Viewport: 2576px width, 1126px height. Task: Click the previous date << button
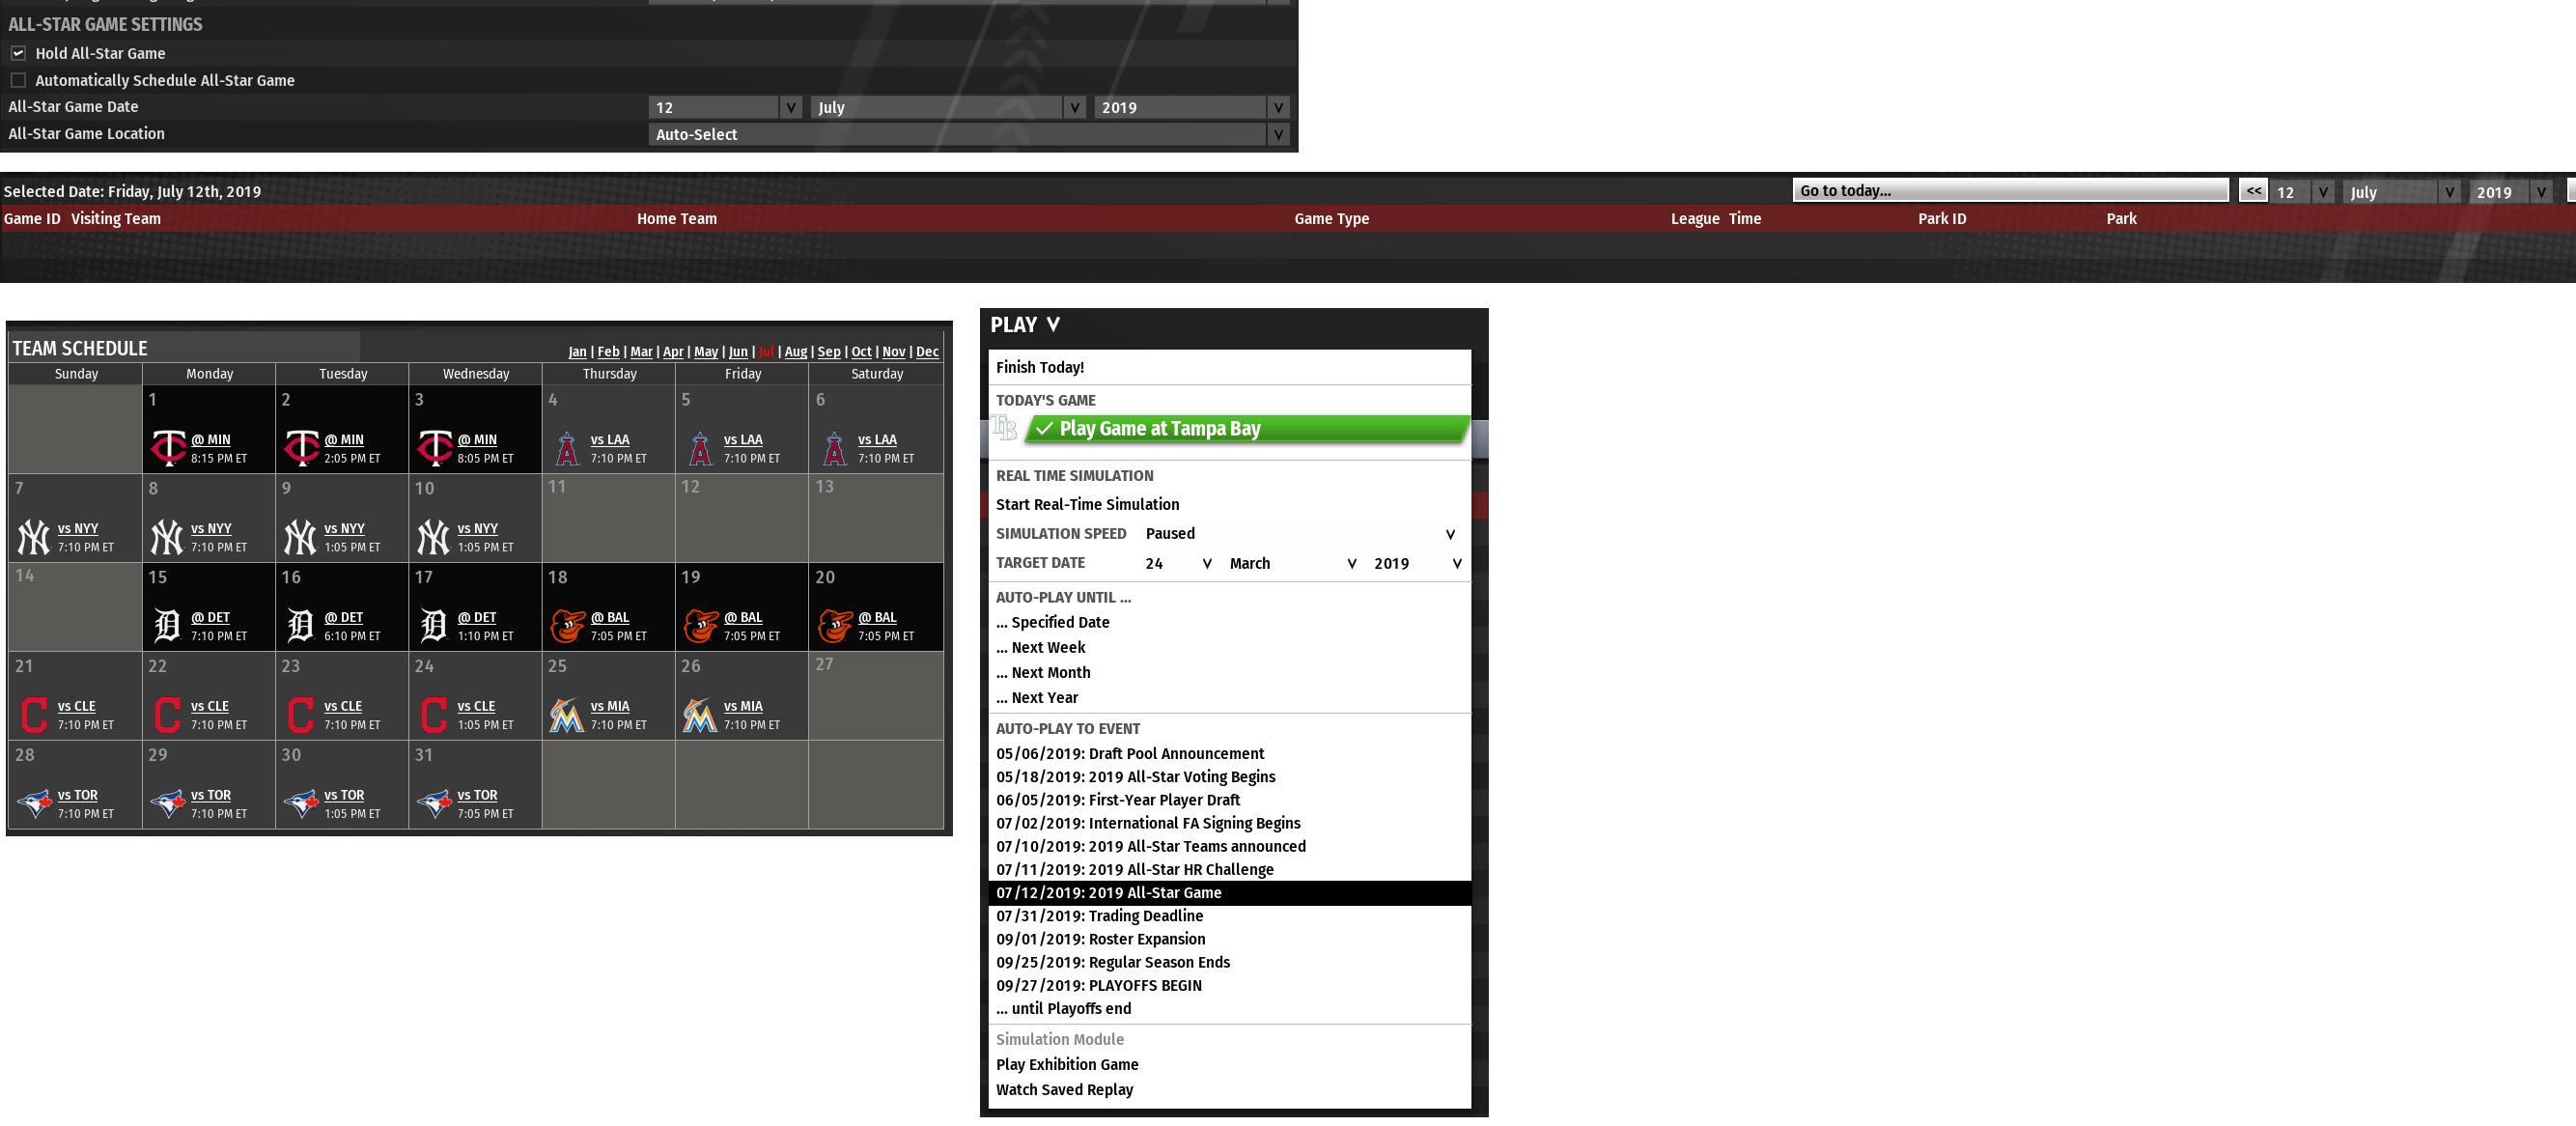tap(2252, 191)
